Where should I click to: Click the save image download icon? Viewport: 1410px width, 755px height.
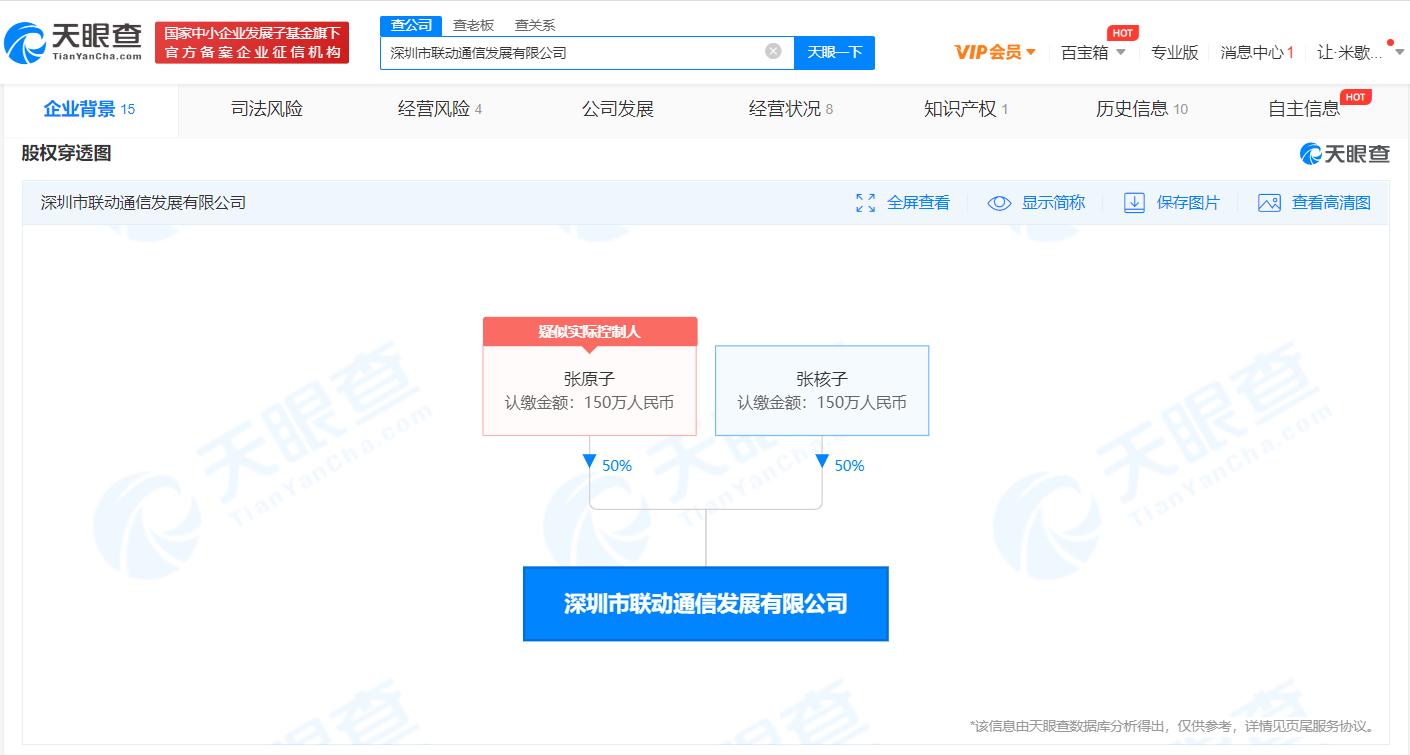click(x=1134, y=203)
